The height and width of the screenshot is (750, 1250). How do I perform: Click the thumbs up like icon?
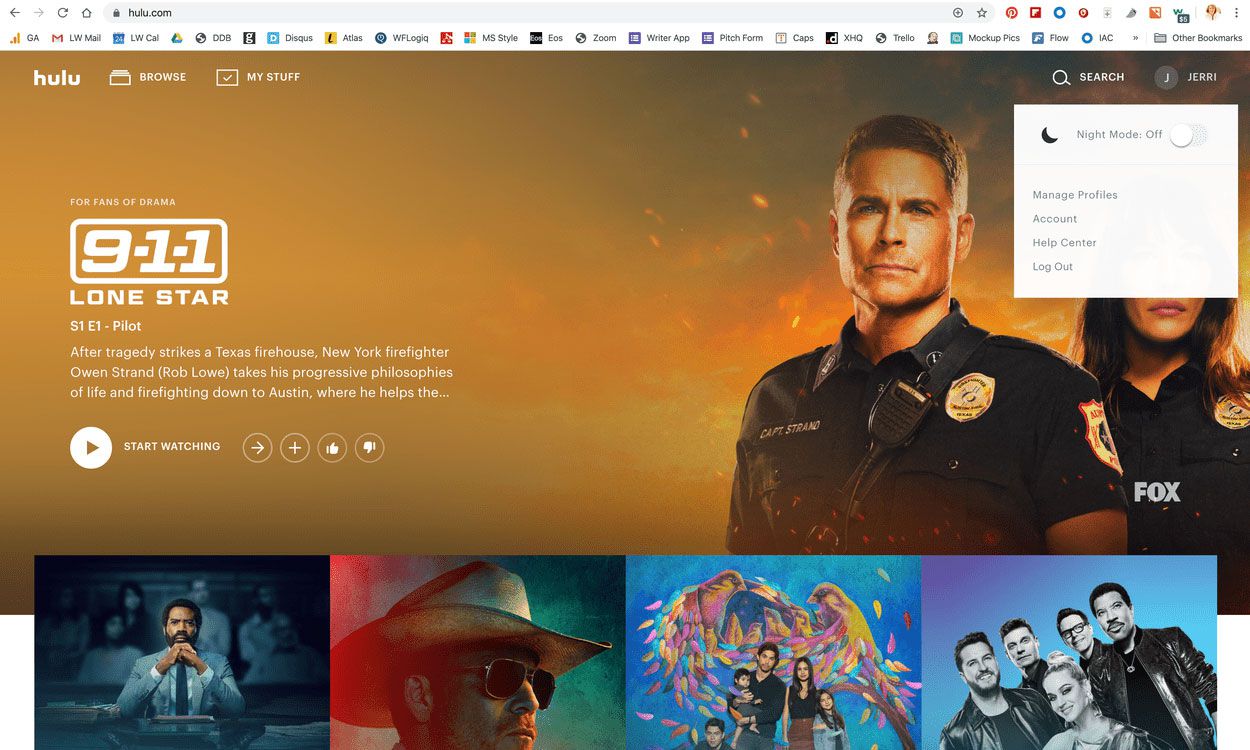coord(332,448)
